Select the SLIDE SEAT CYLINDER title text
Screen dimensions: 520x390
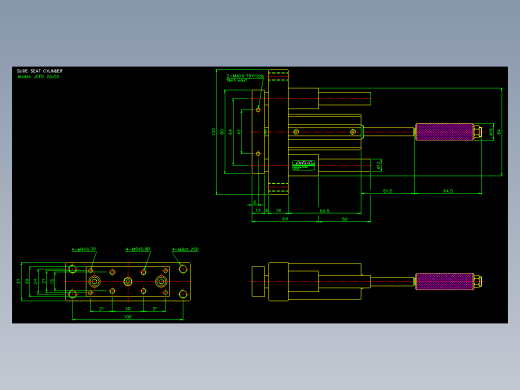[40, 71]
